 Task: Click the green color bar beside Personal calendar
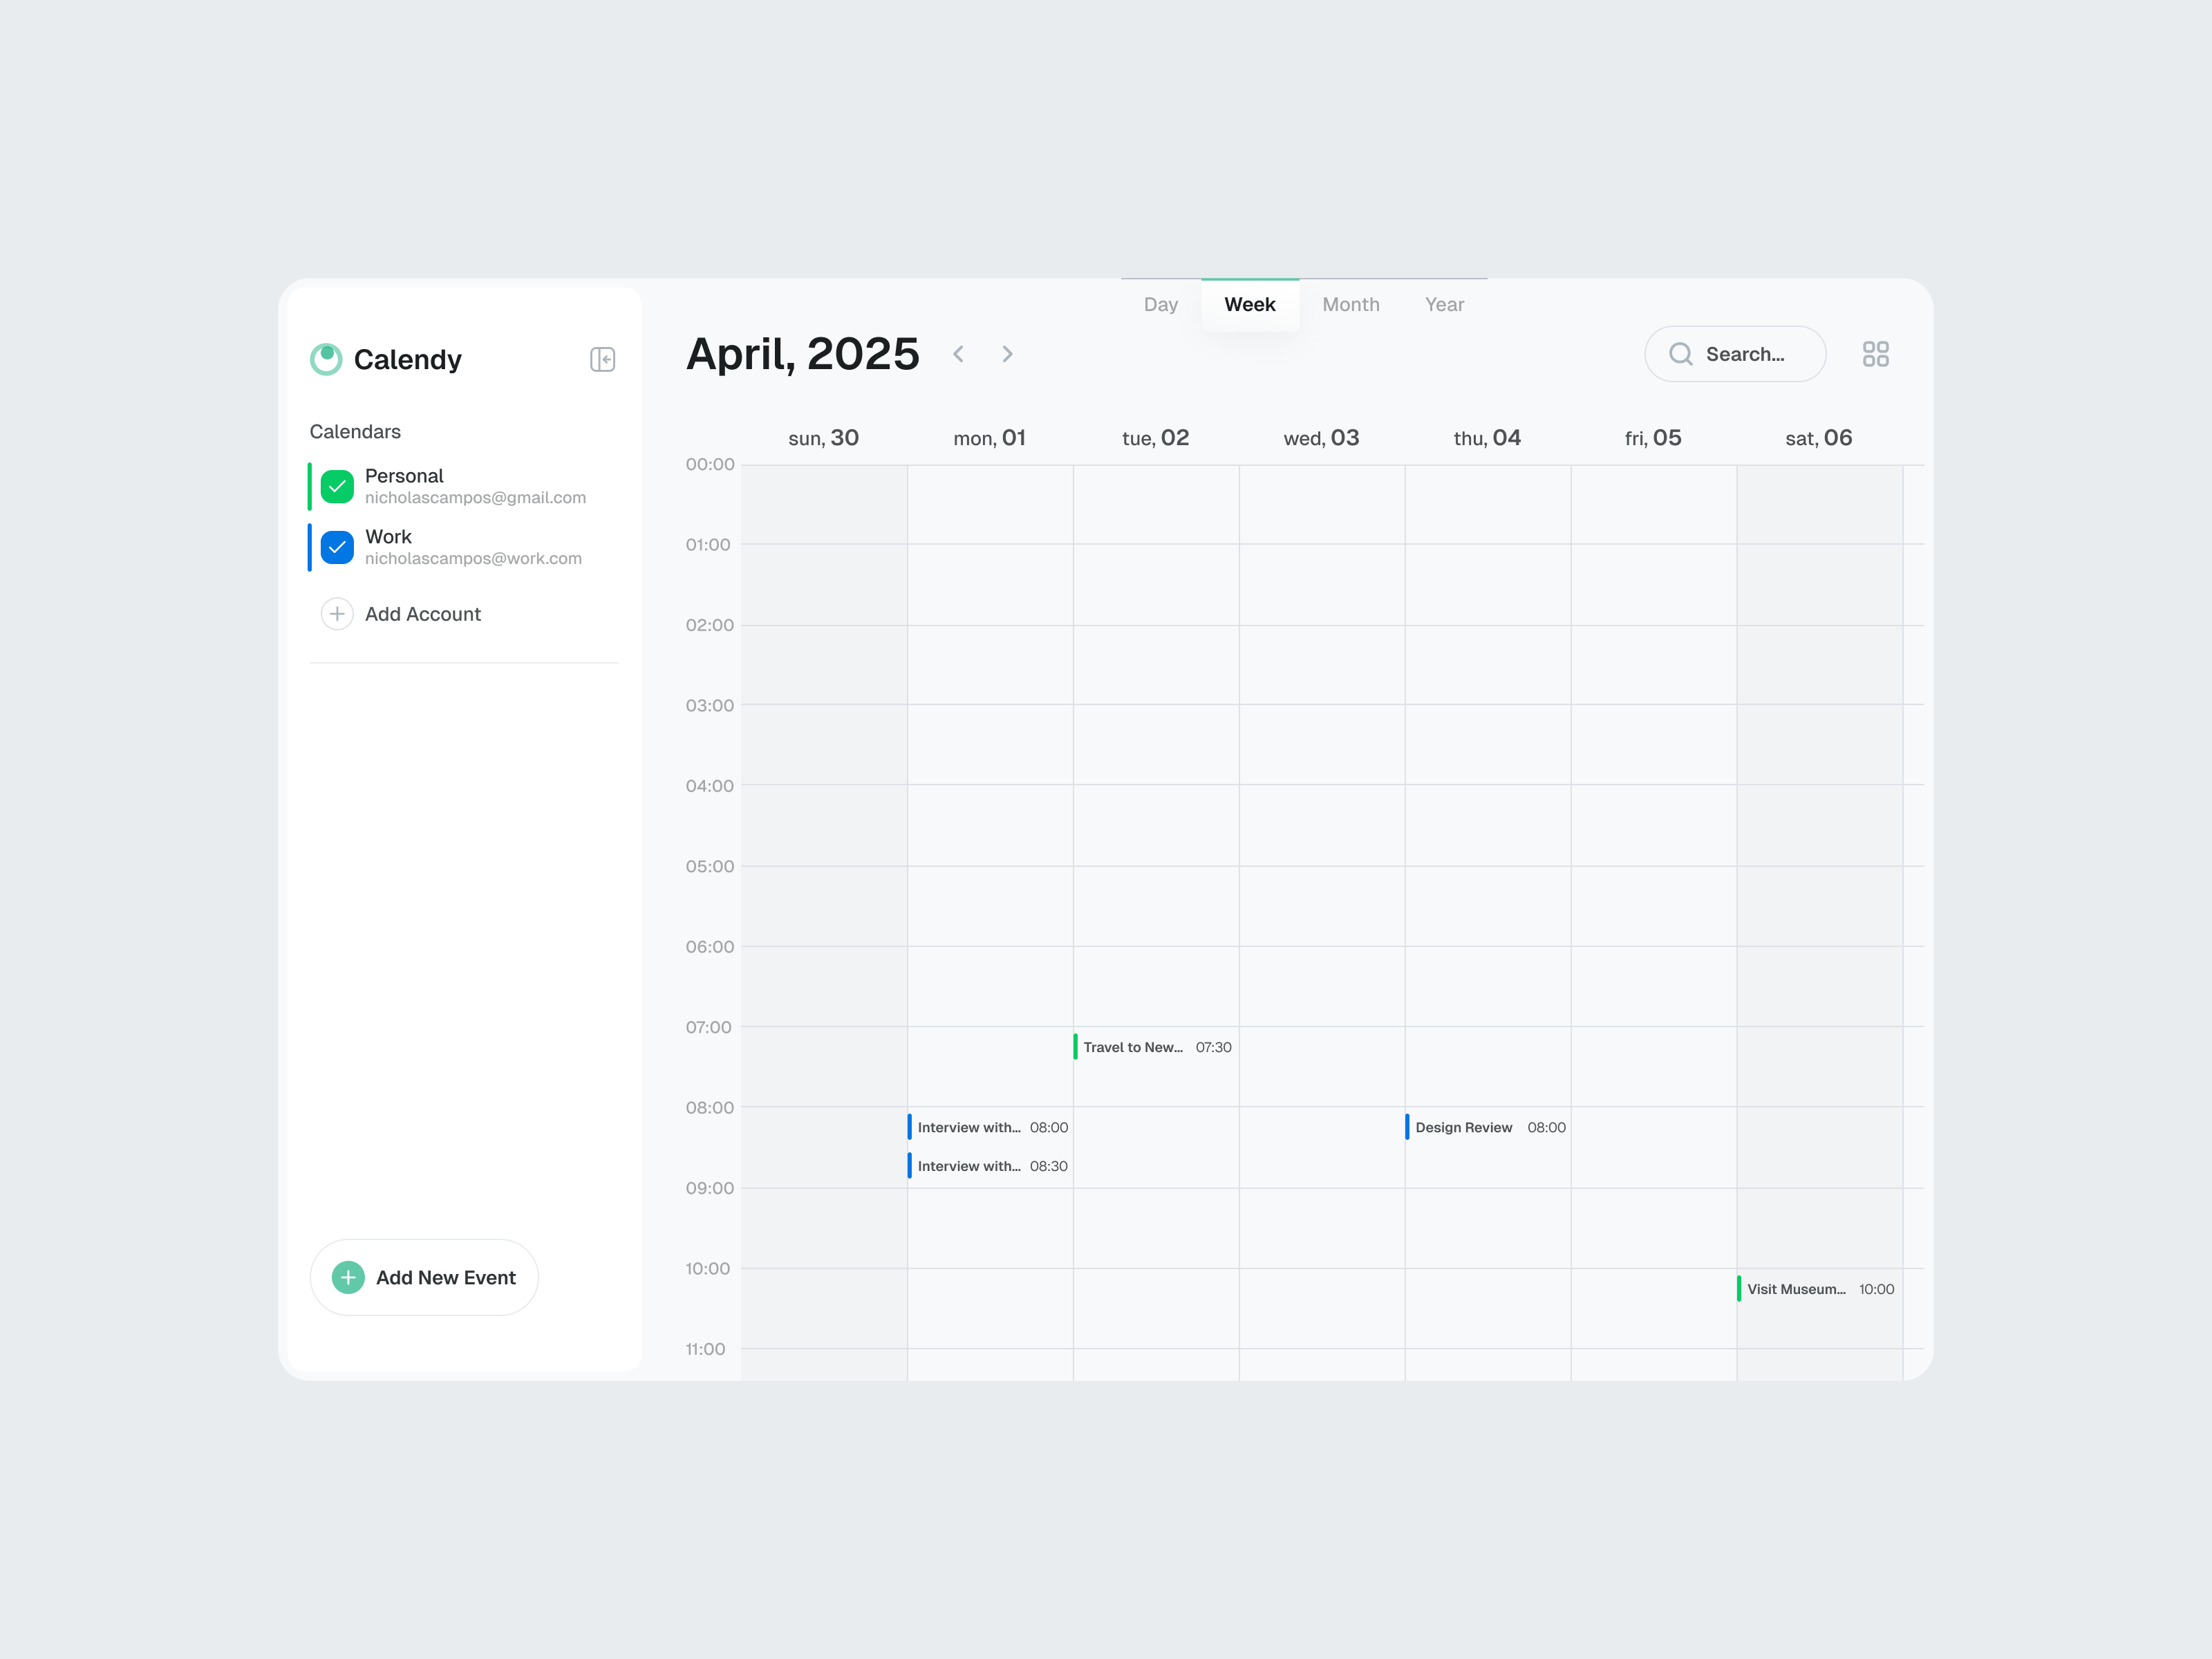click(x=311, y=487)
